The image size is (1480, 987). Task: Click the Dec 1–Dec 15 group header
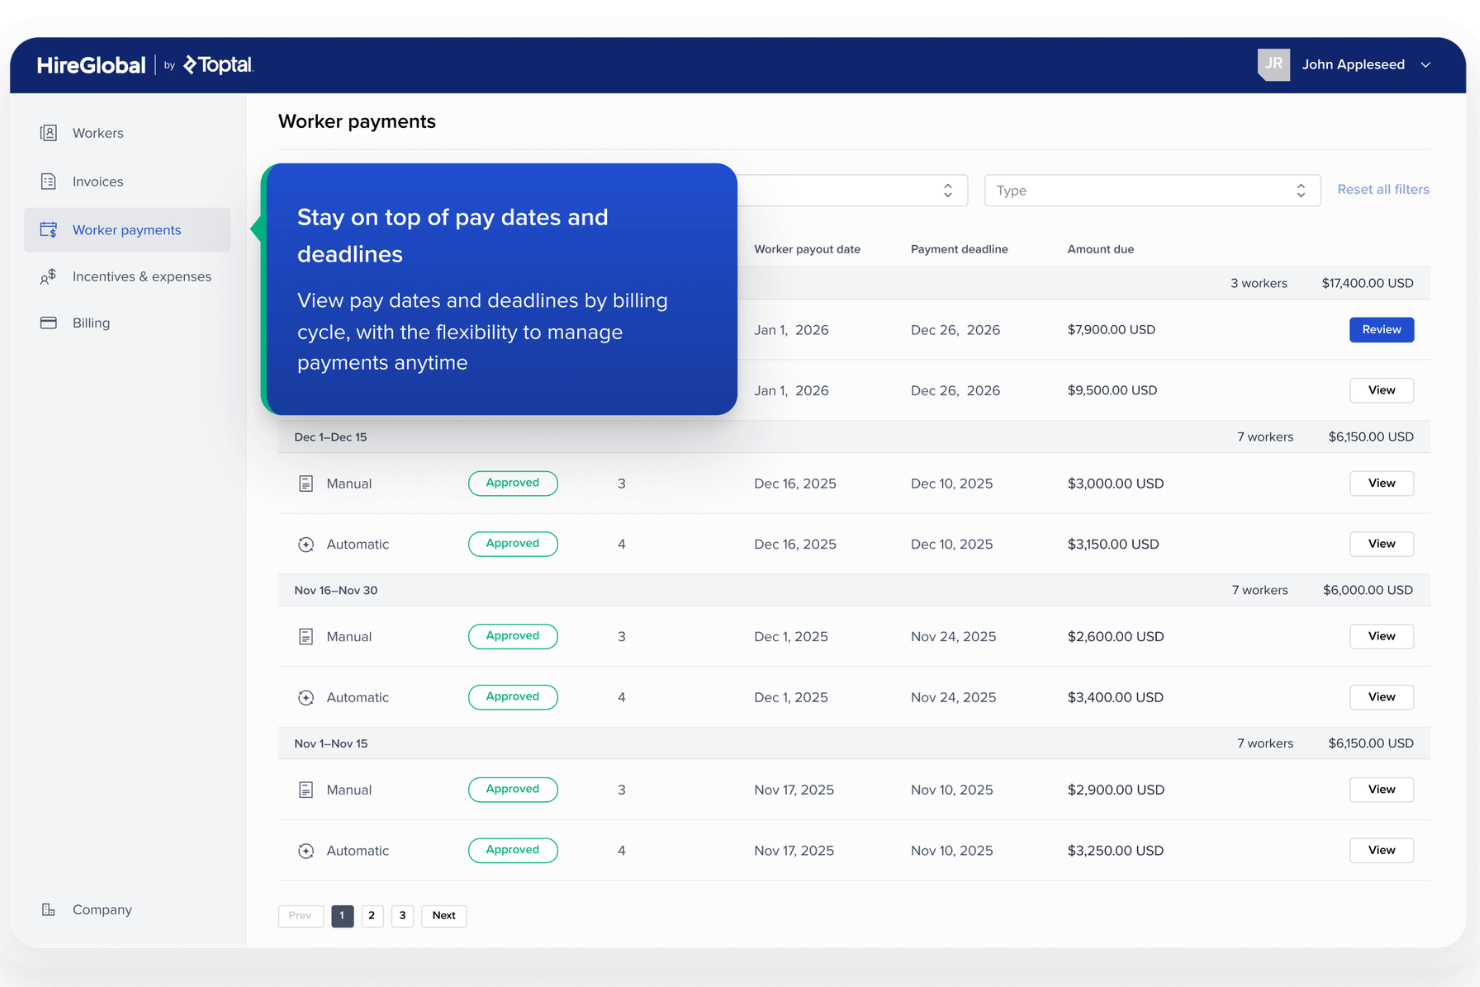pyautogui.click(x=854, y=437)
